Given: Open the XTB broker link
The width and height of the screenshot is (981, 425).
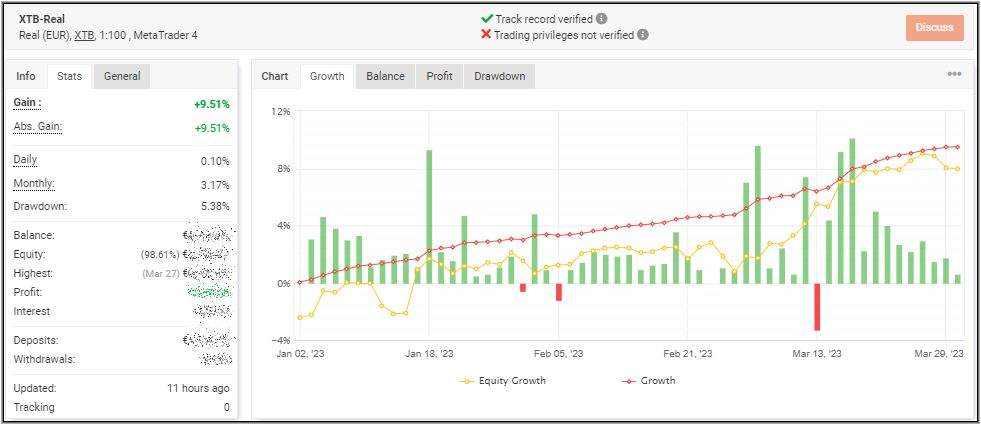Looking at the screenshot, I should (x=84, y=36).
